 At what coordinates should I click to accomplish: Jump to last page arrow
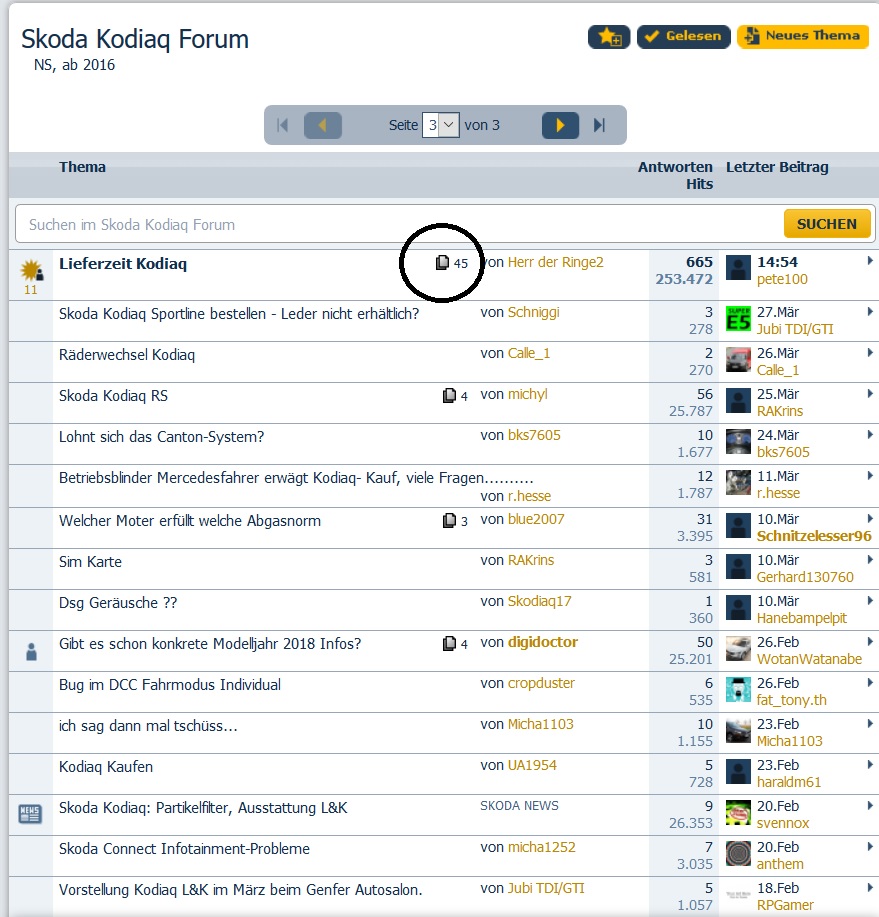point(599,125)
